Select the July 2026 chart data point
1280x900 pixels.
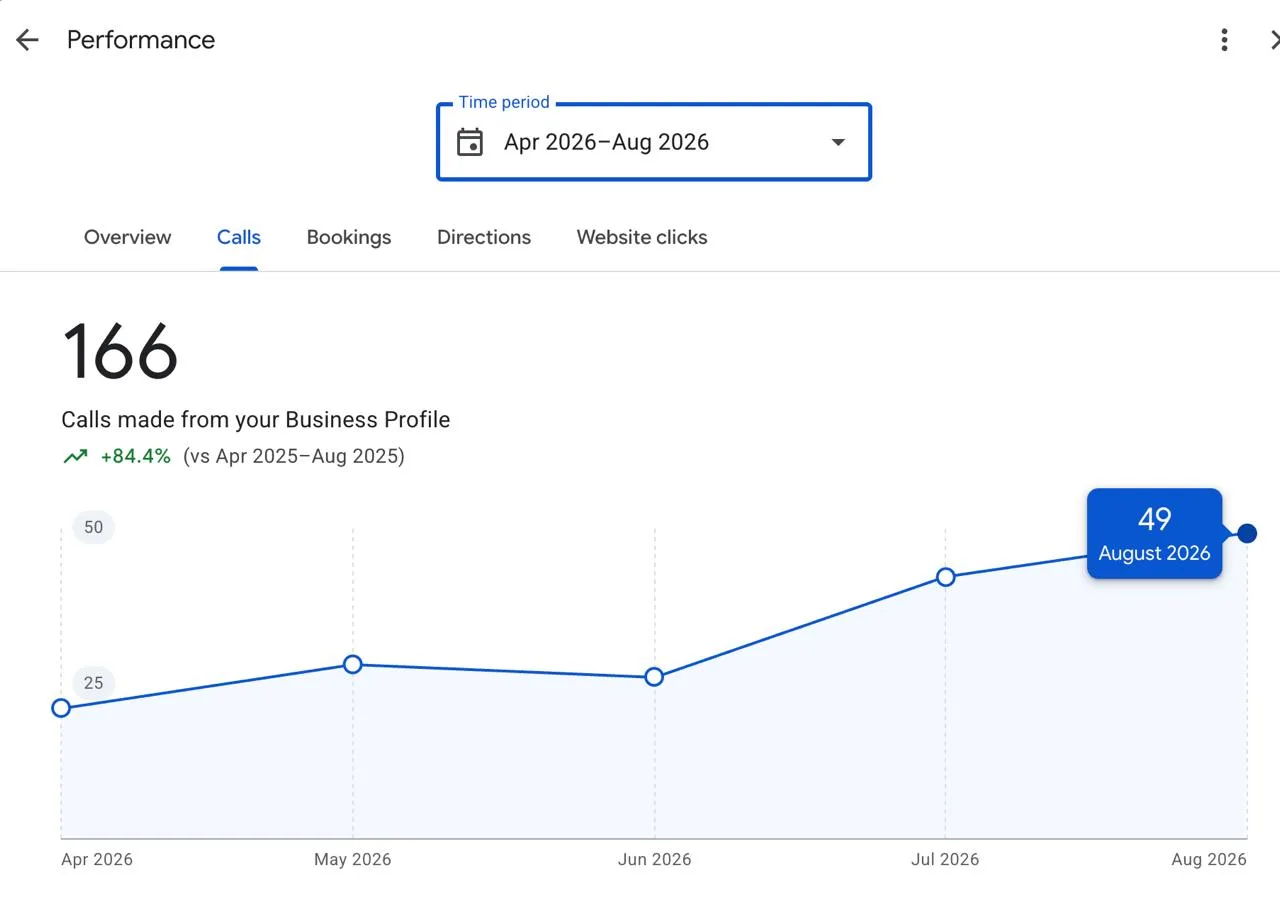click(946, 577)
